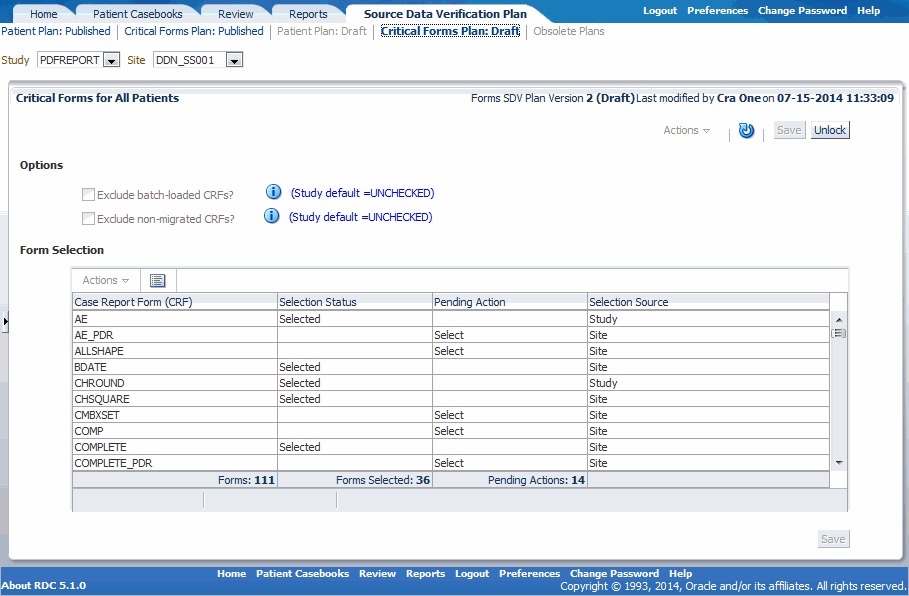
Task: Switch to the Reports tab
Action: (x=308, y=14)
